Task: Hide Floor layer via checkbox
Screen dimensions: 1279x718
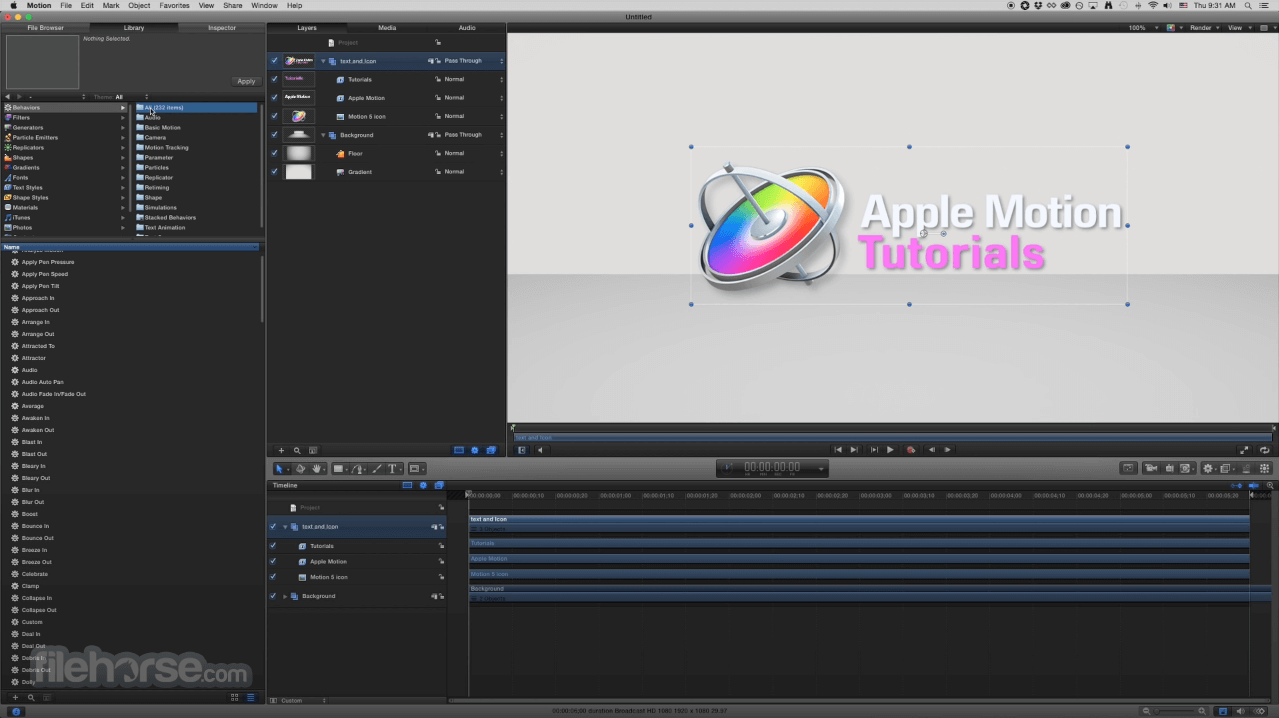Action: (x=275, y=153)
